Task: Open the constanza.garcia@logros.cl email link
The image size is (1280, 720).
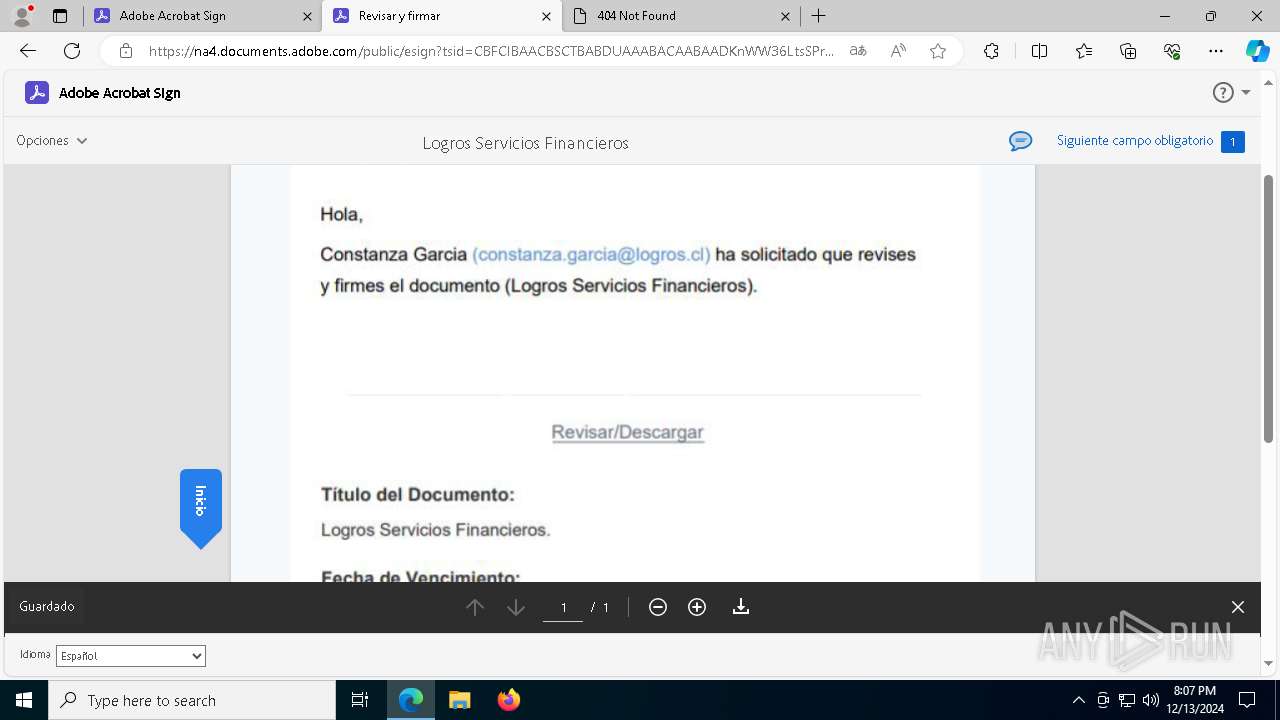Action: pos(591,254)
